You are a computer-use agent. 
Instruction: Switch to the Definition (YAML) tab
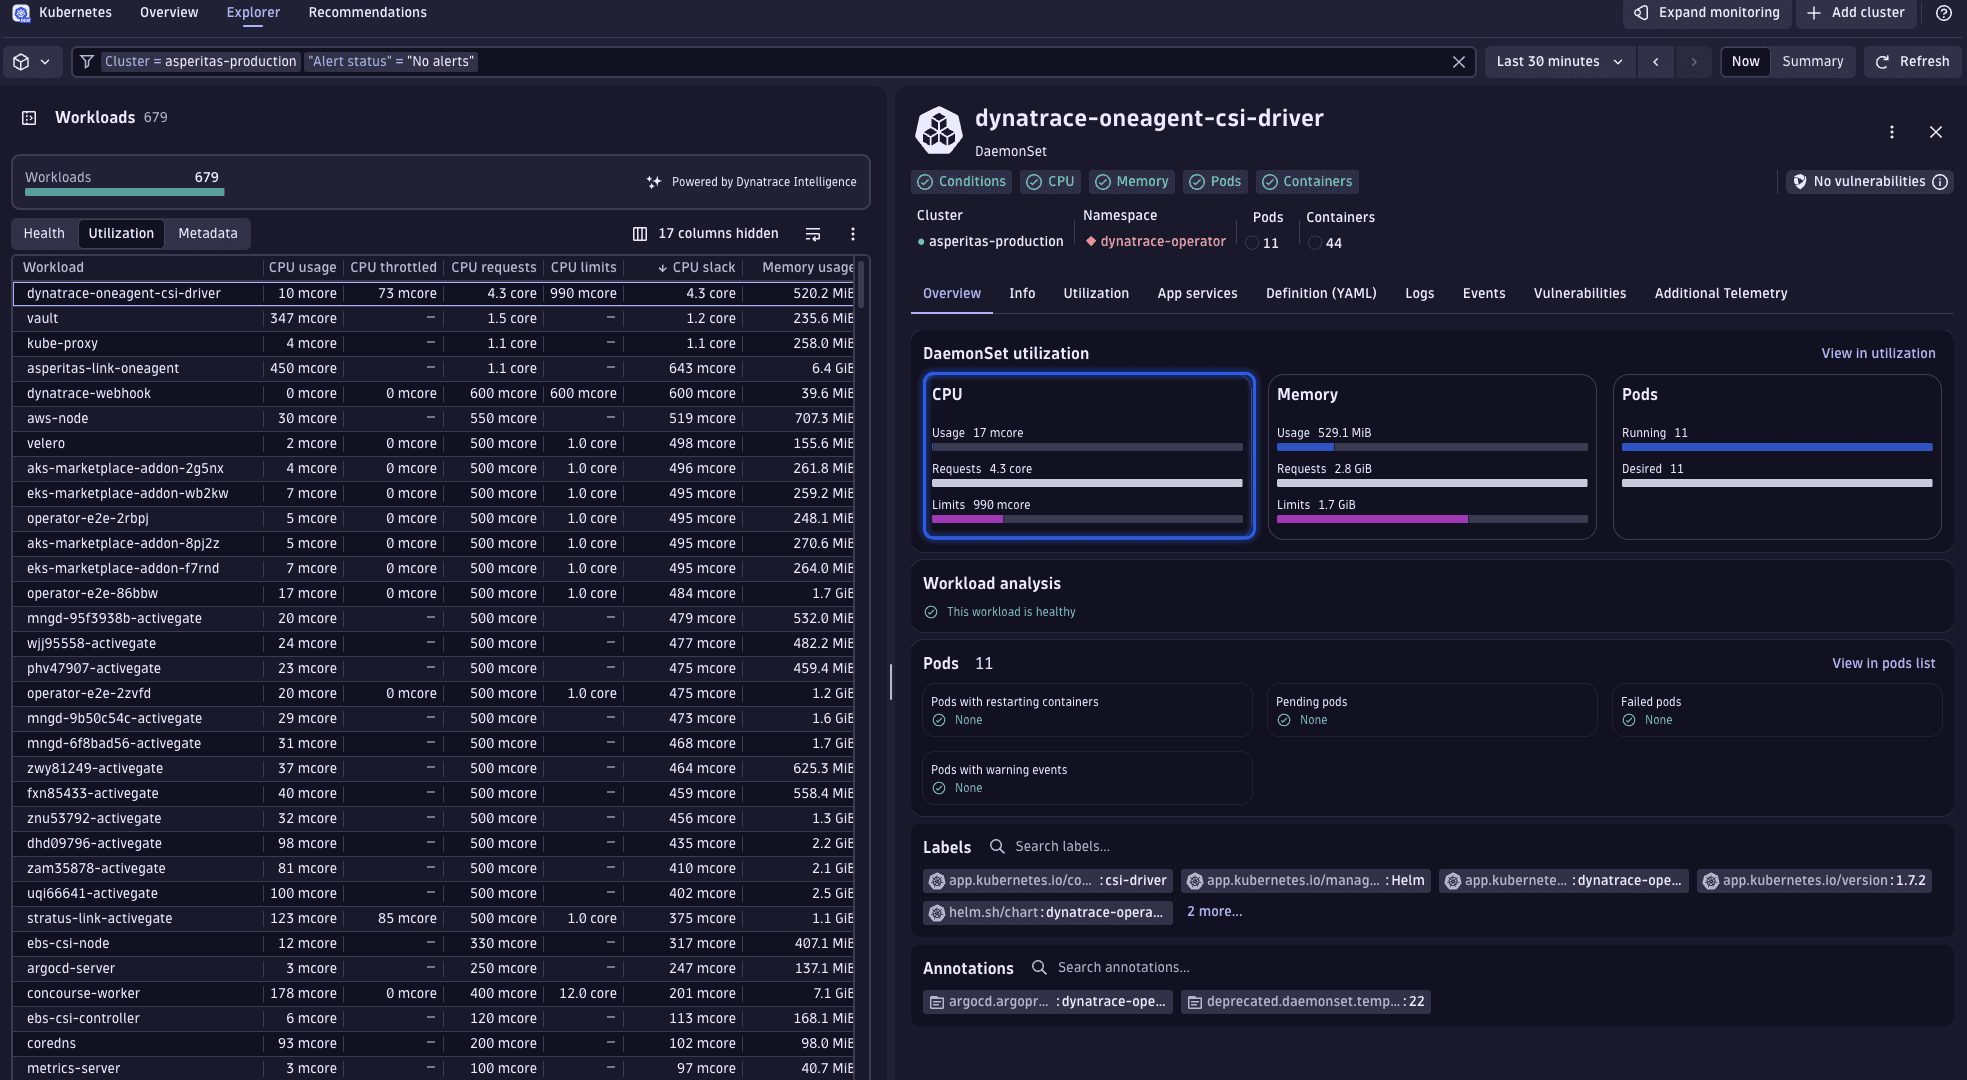[x=1321, y=293]
